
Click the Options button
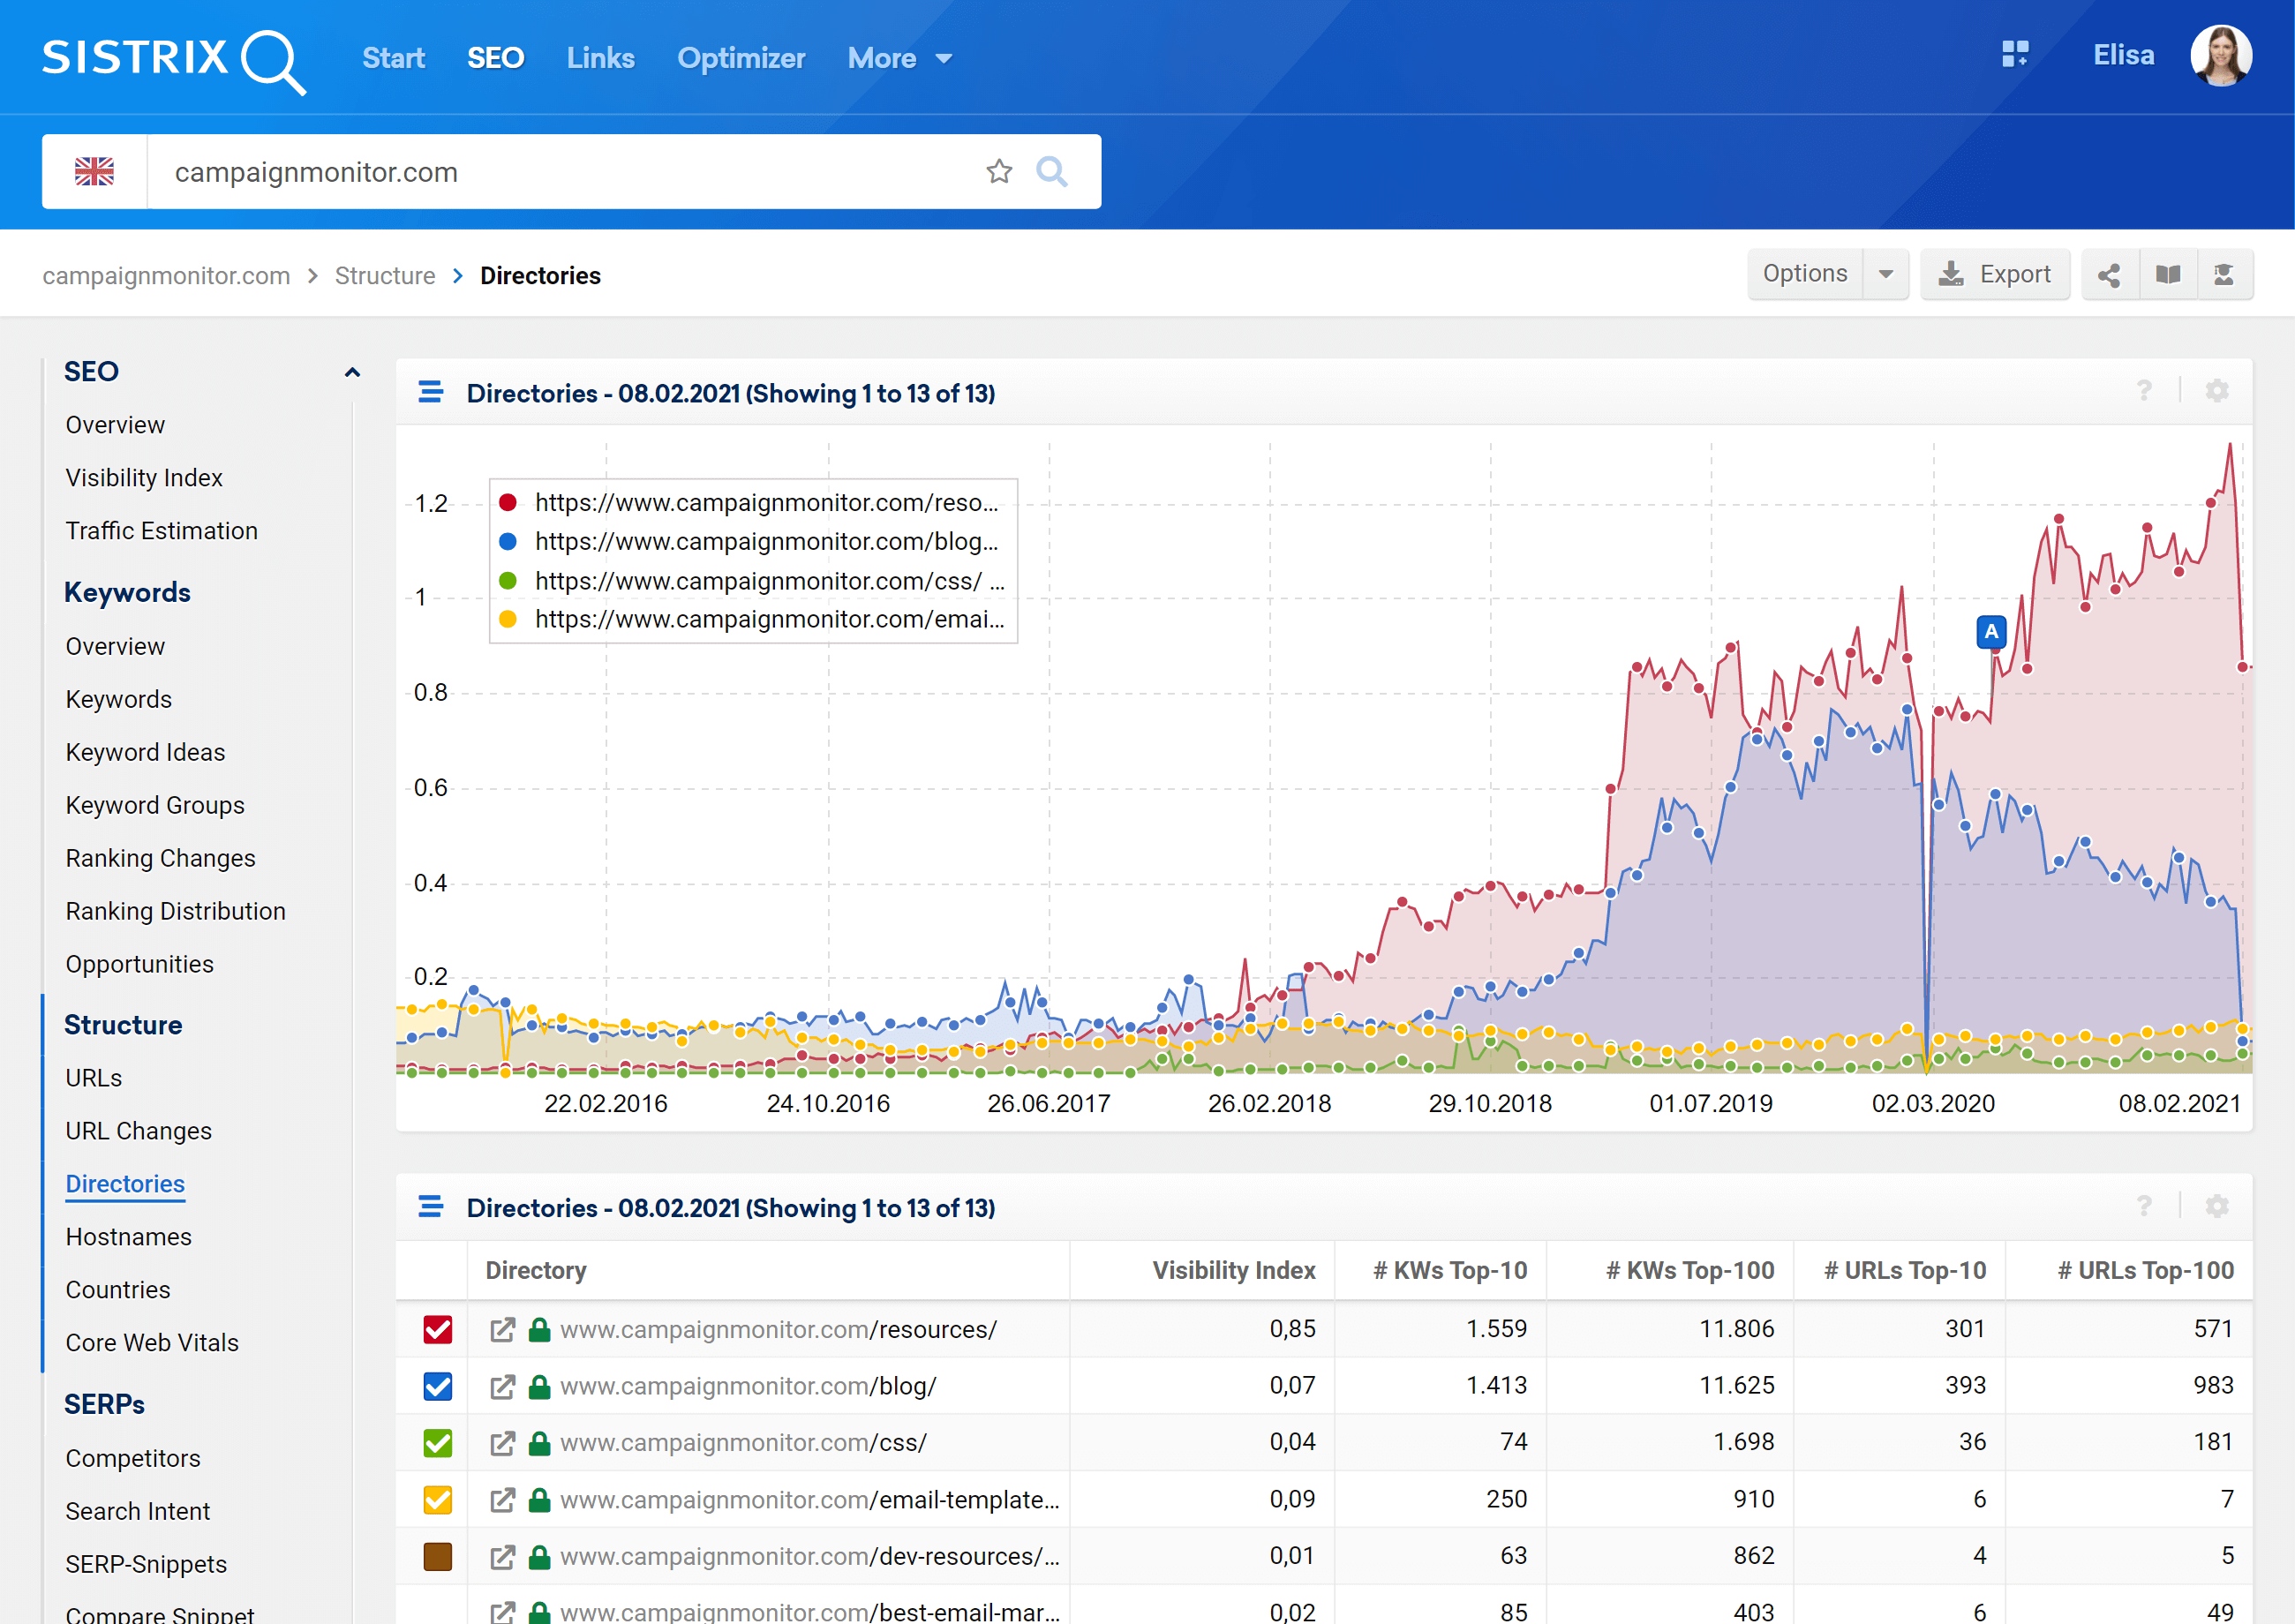point(1805,275)
